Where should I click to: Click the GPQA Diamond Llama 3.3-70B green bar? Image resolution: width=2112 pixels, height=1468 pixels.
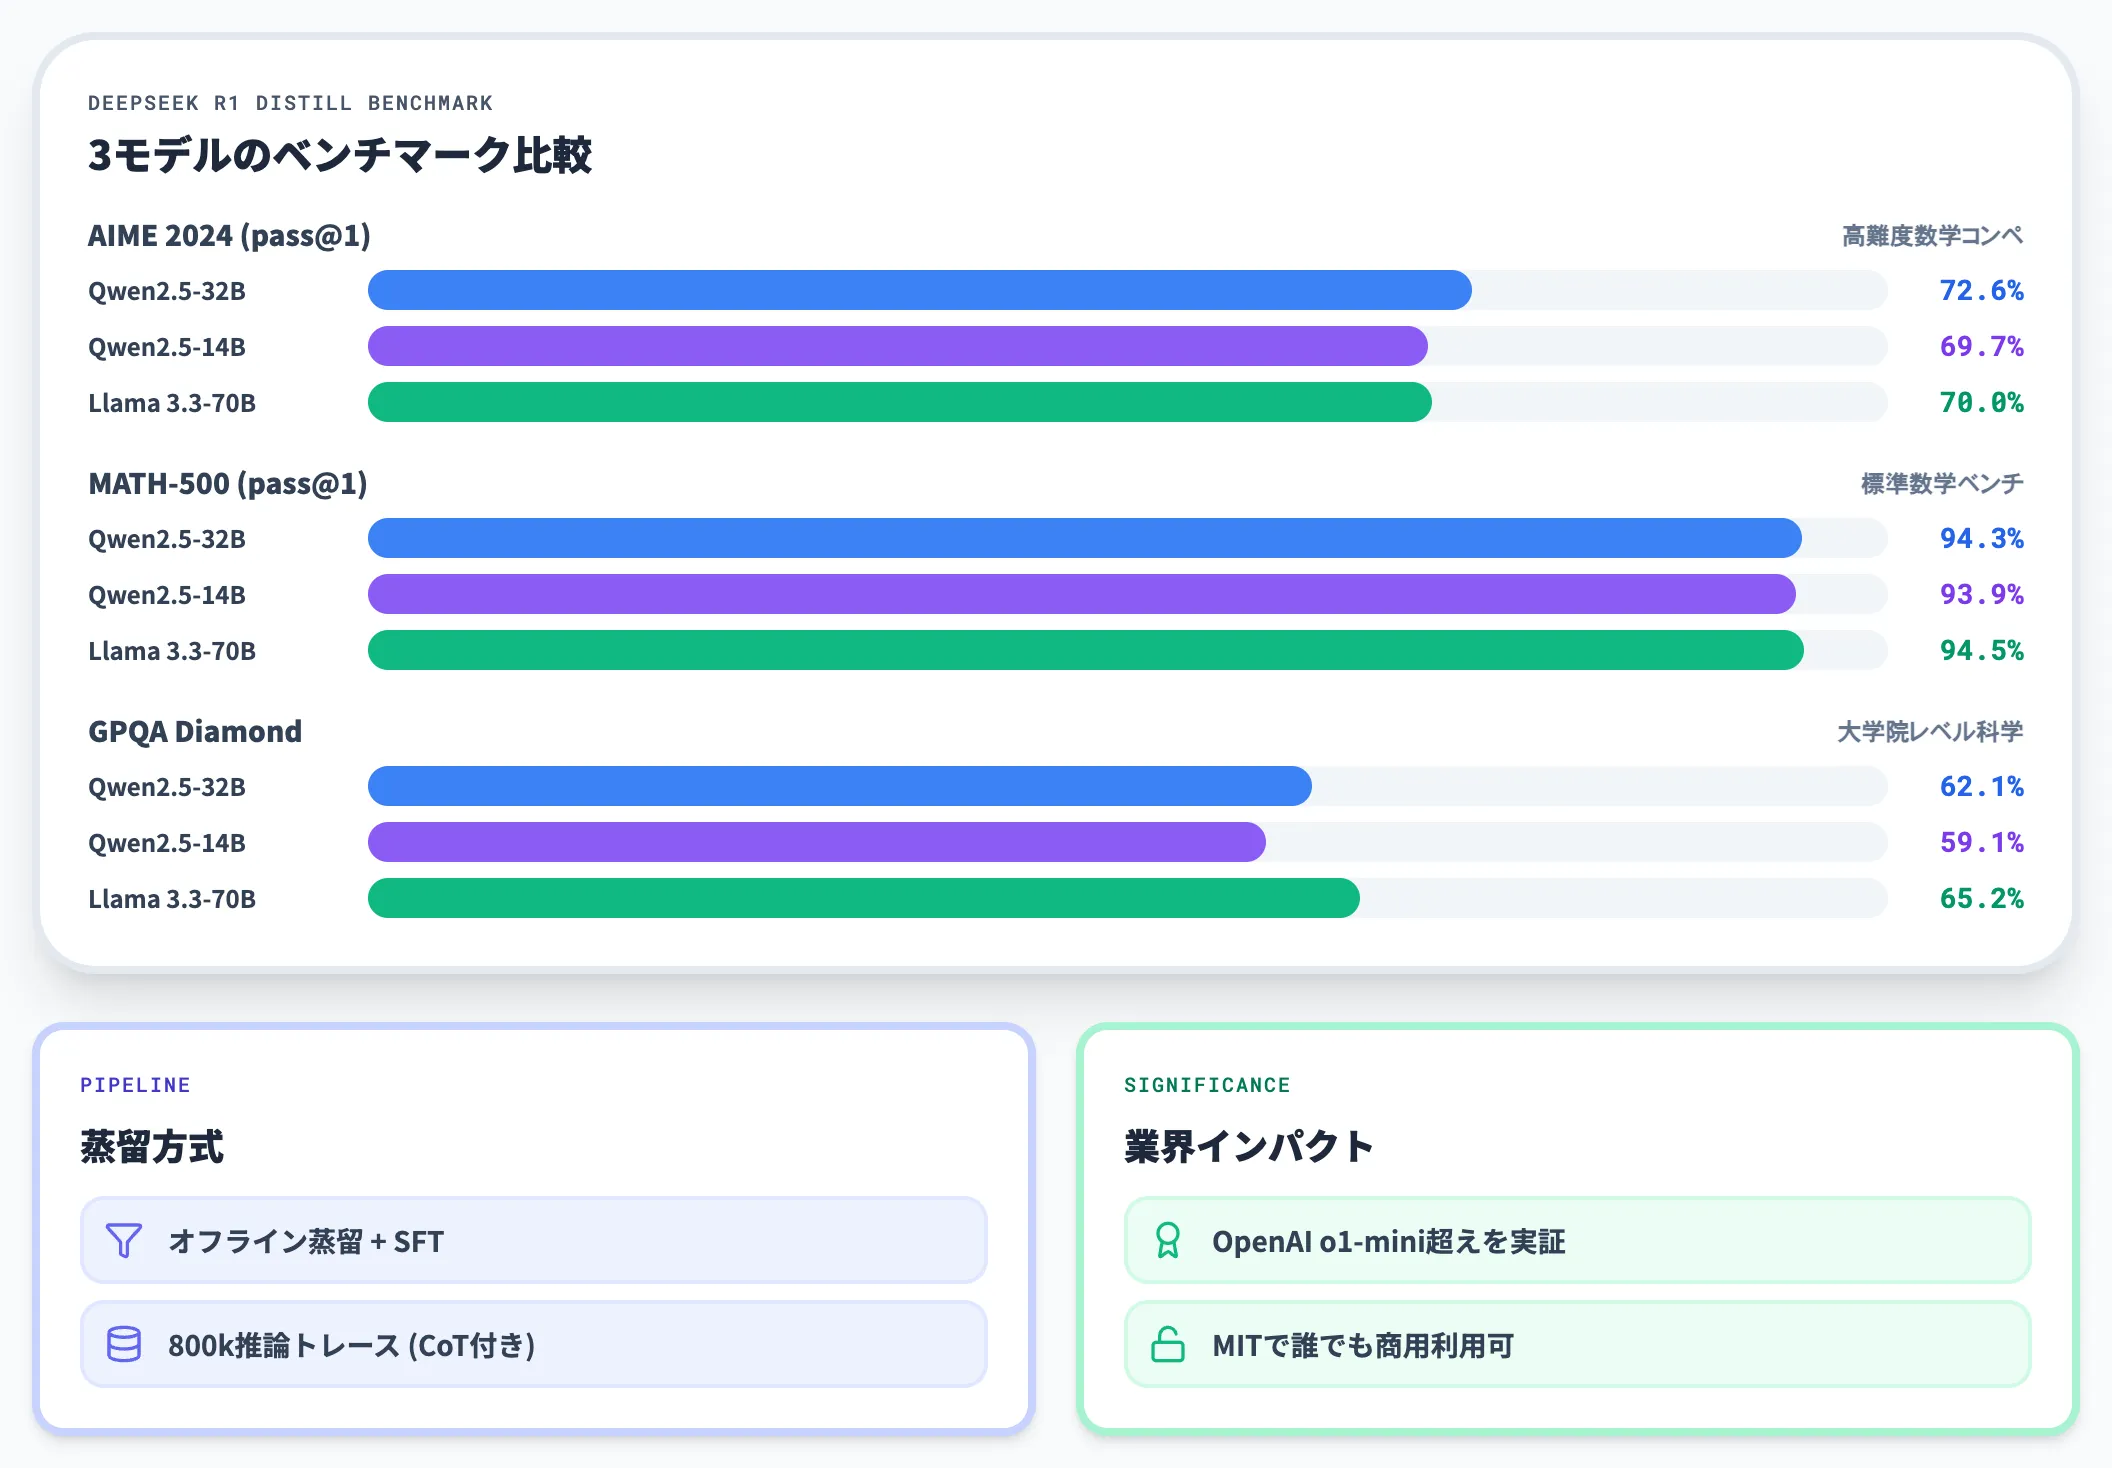[864, 898]
